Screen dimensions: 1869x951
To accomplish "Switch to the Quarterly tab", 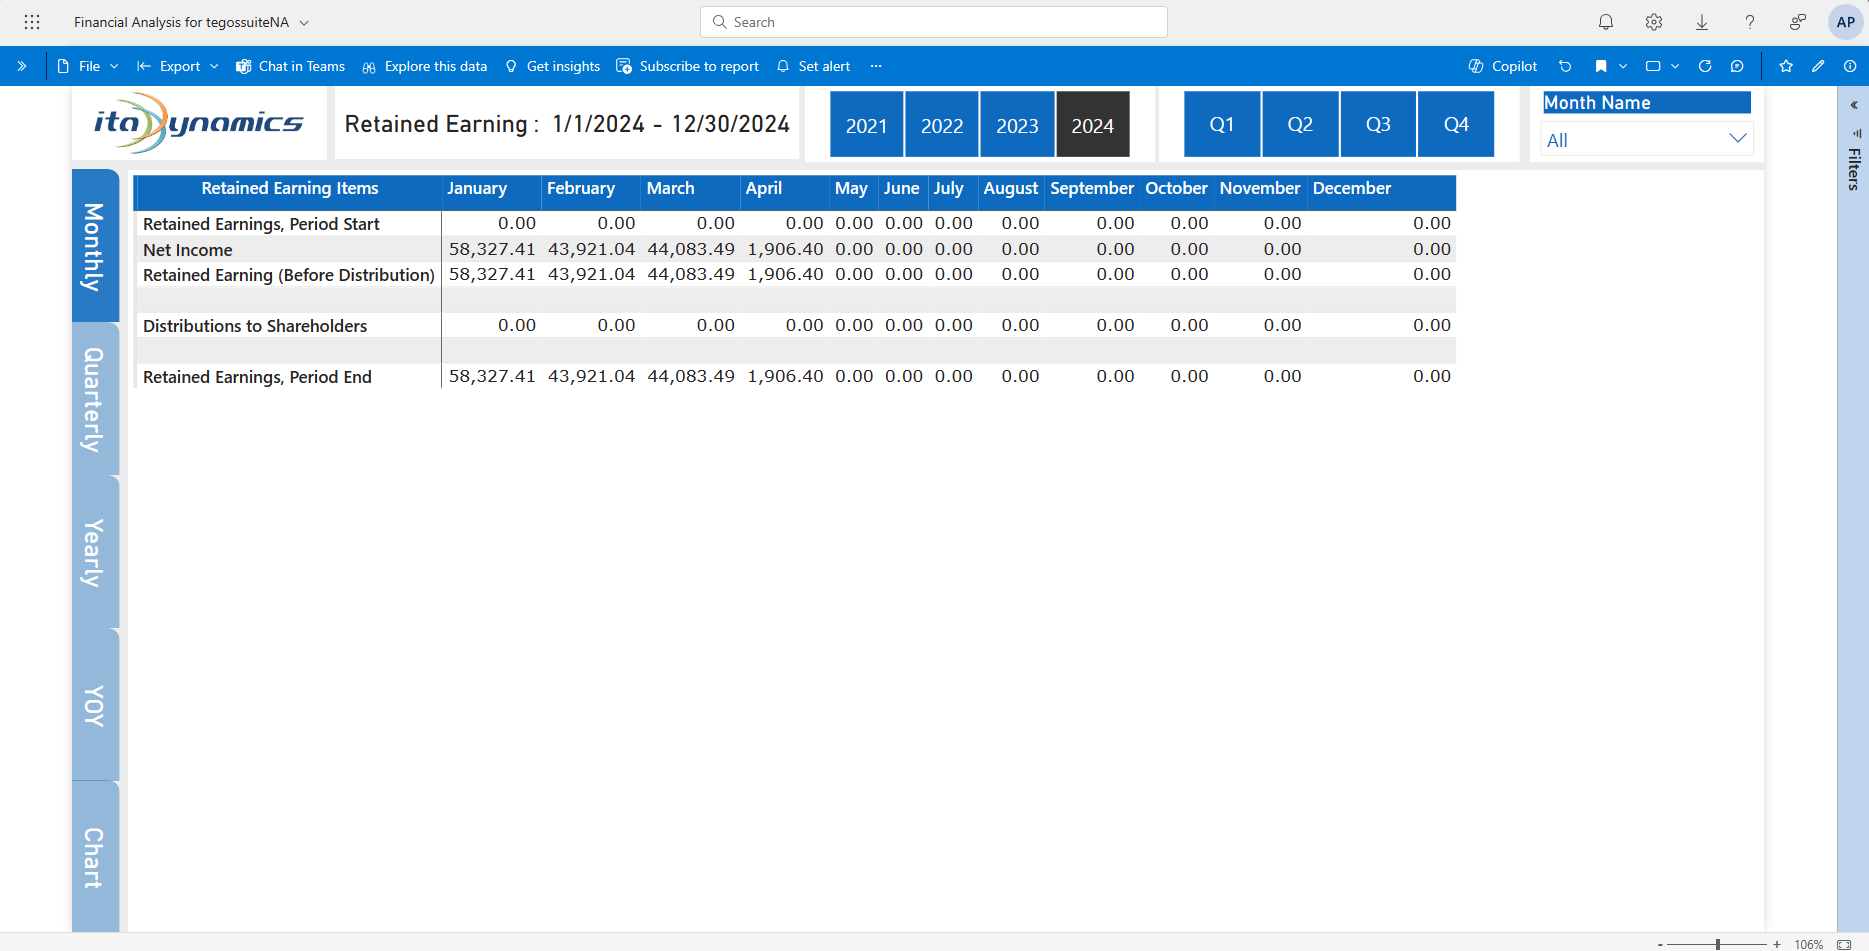I will pos(95,399).
